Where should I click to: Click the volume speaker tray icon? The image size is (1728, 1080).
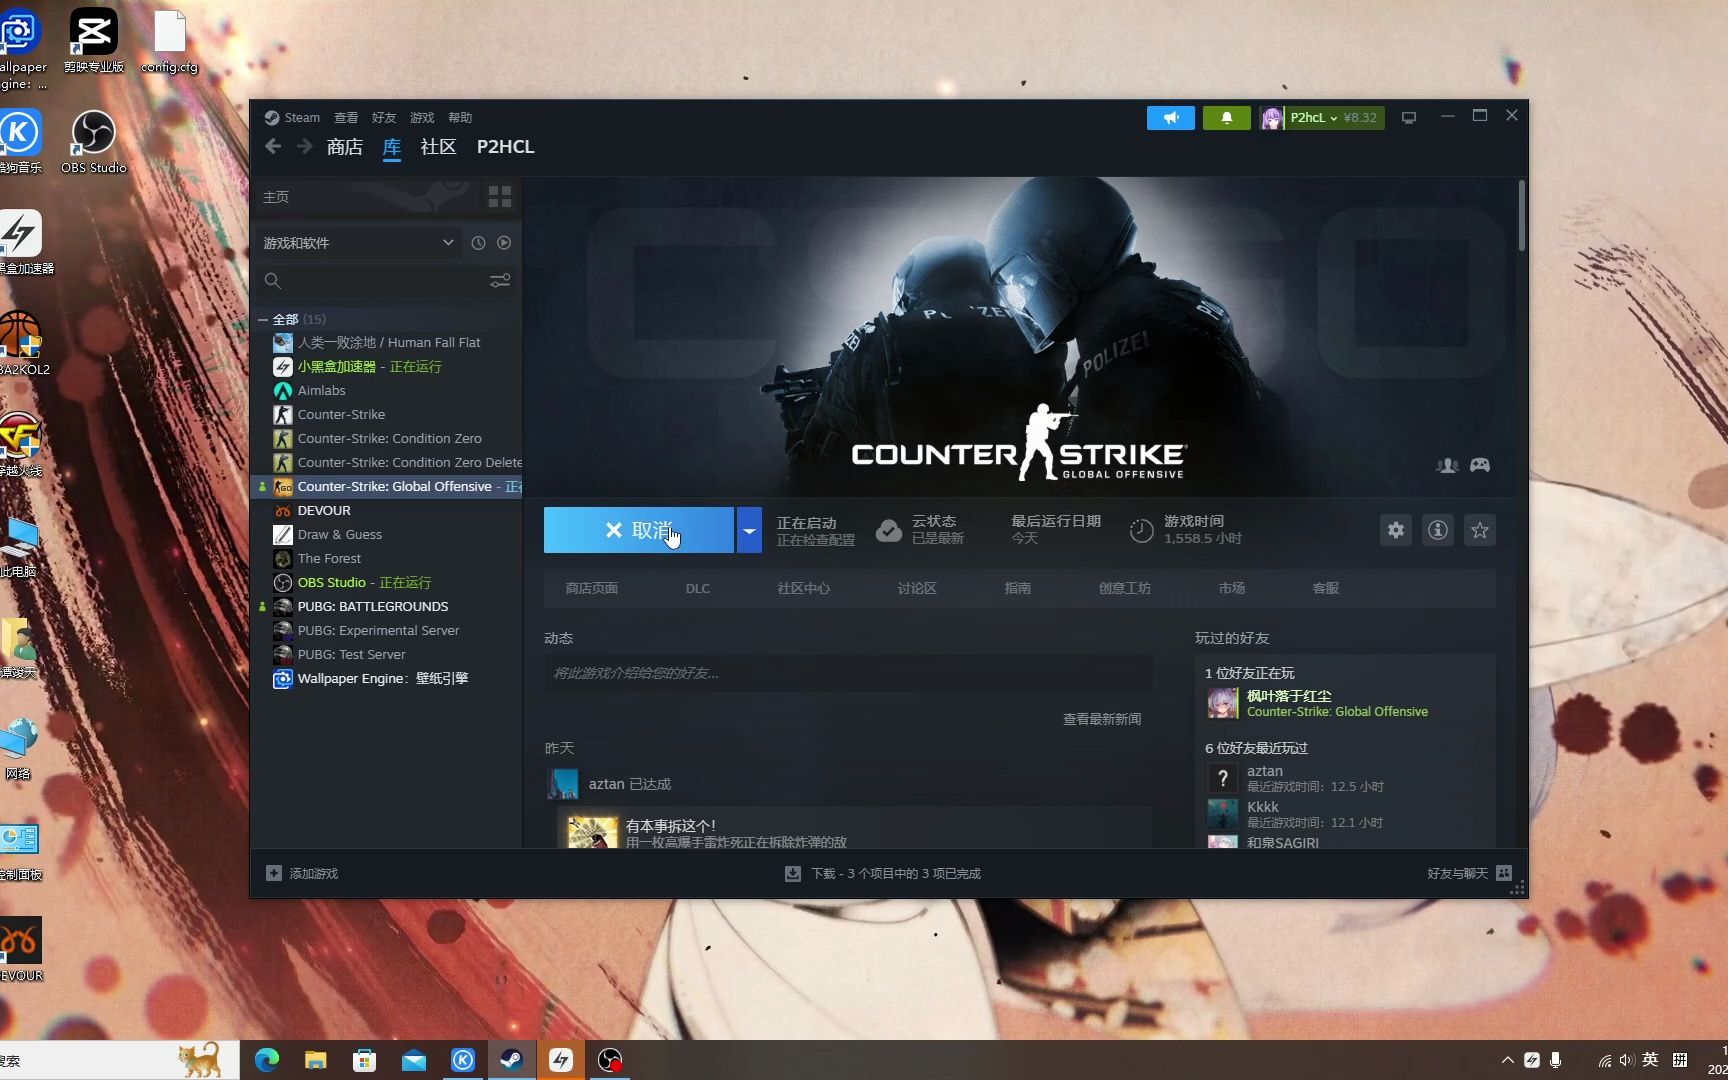pos(1627,1060)
